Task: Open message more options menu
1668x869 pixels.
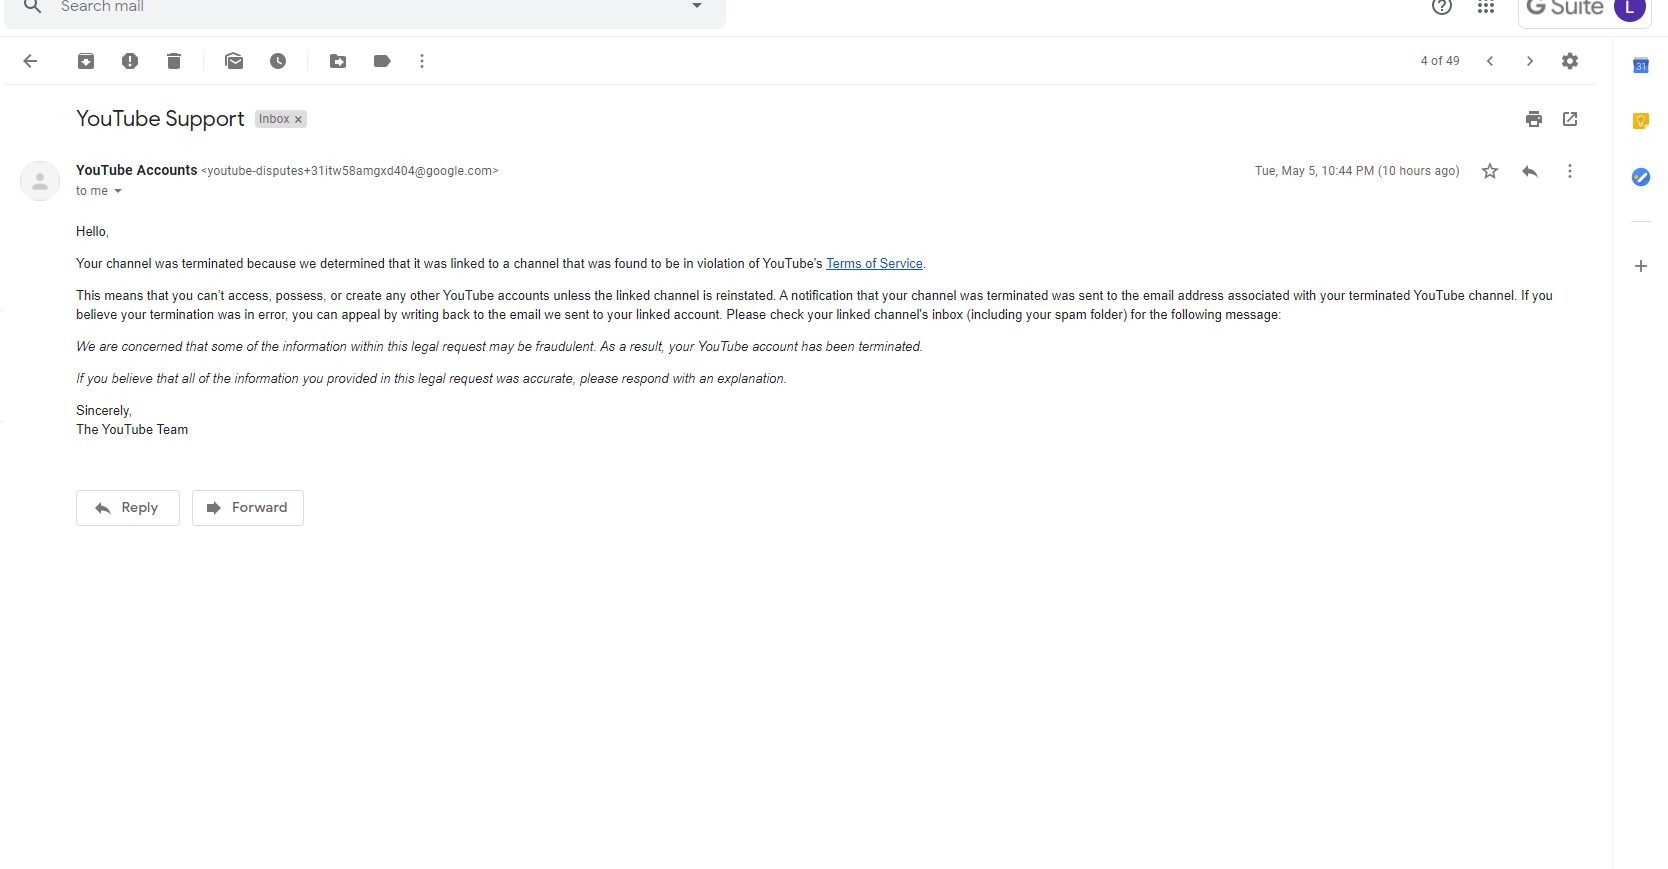Action: tap(1570, 171)
